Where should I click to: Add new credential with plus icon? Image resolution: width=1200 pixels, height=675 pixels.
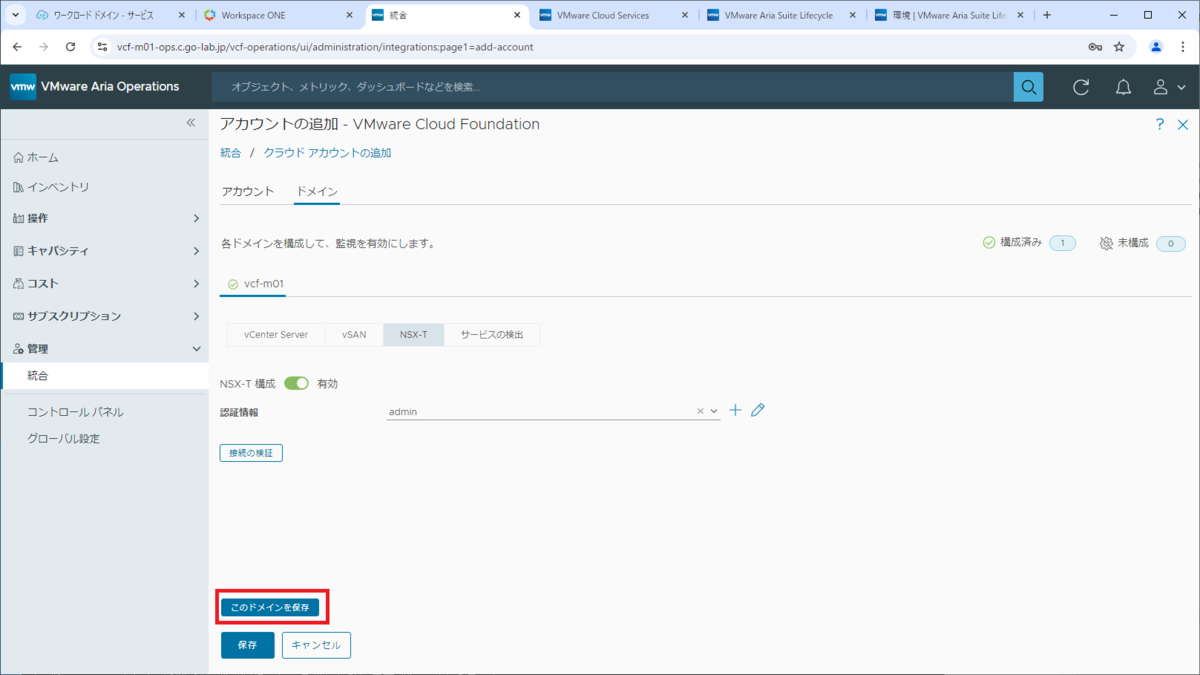coord(735,410)
